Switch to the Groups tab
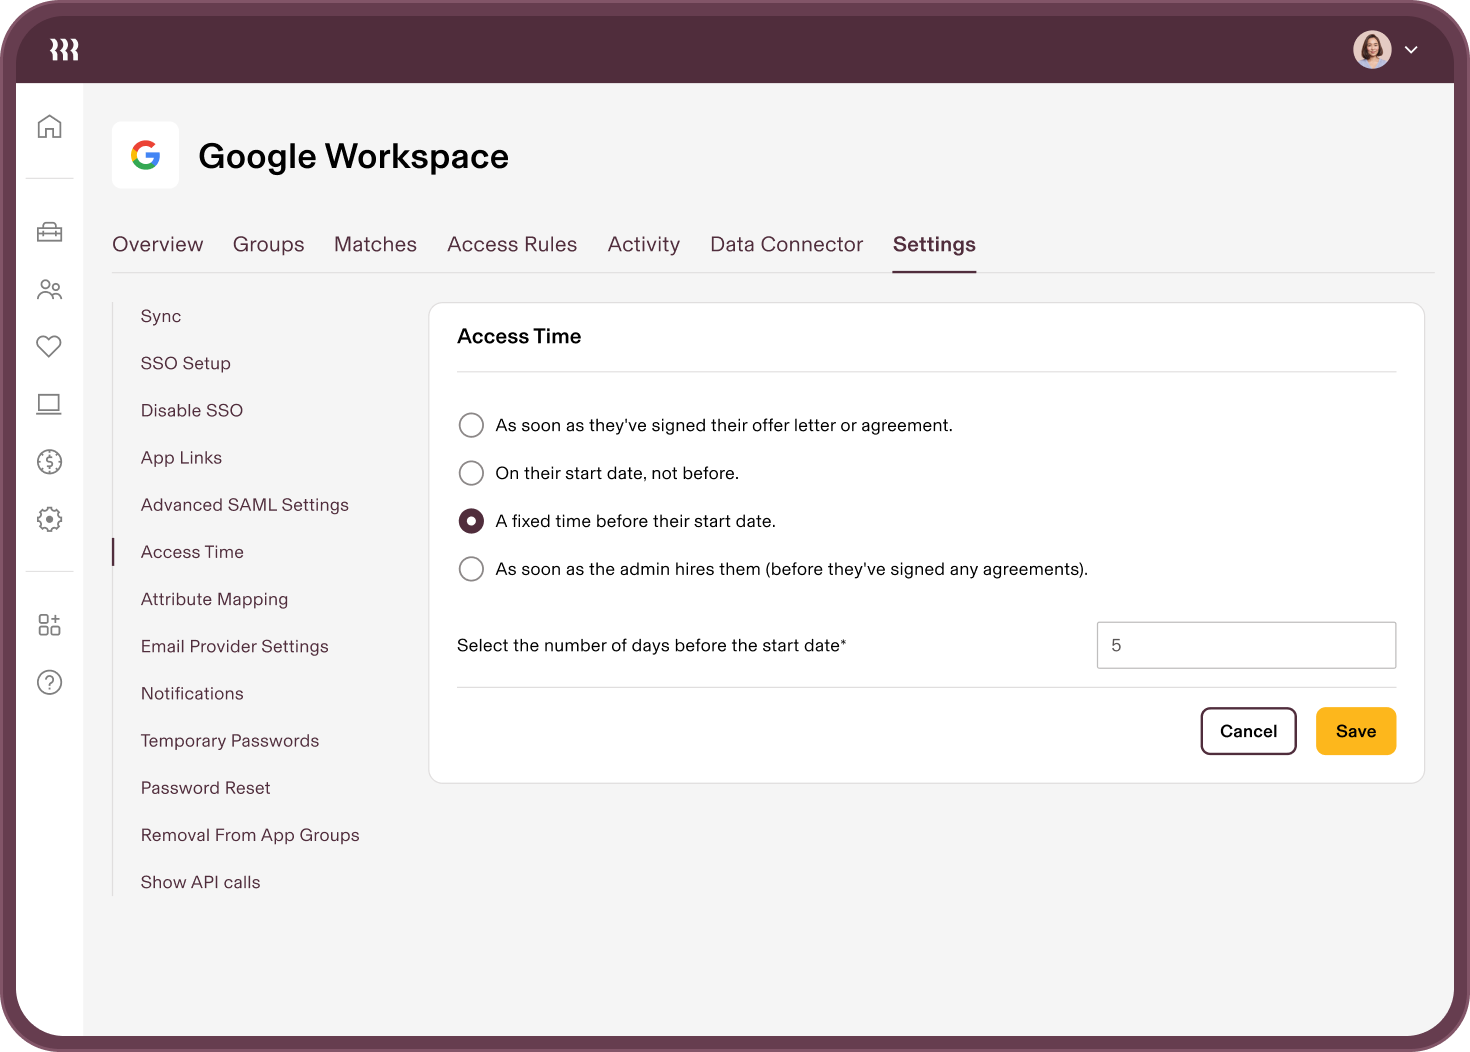The width and height of the screenshot is (1470, 1052). [x=268, y=245]
